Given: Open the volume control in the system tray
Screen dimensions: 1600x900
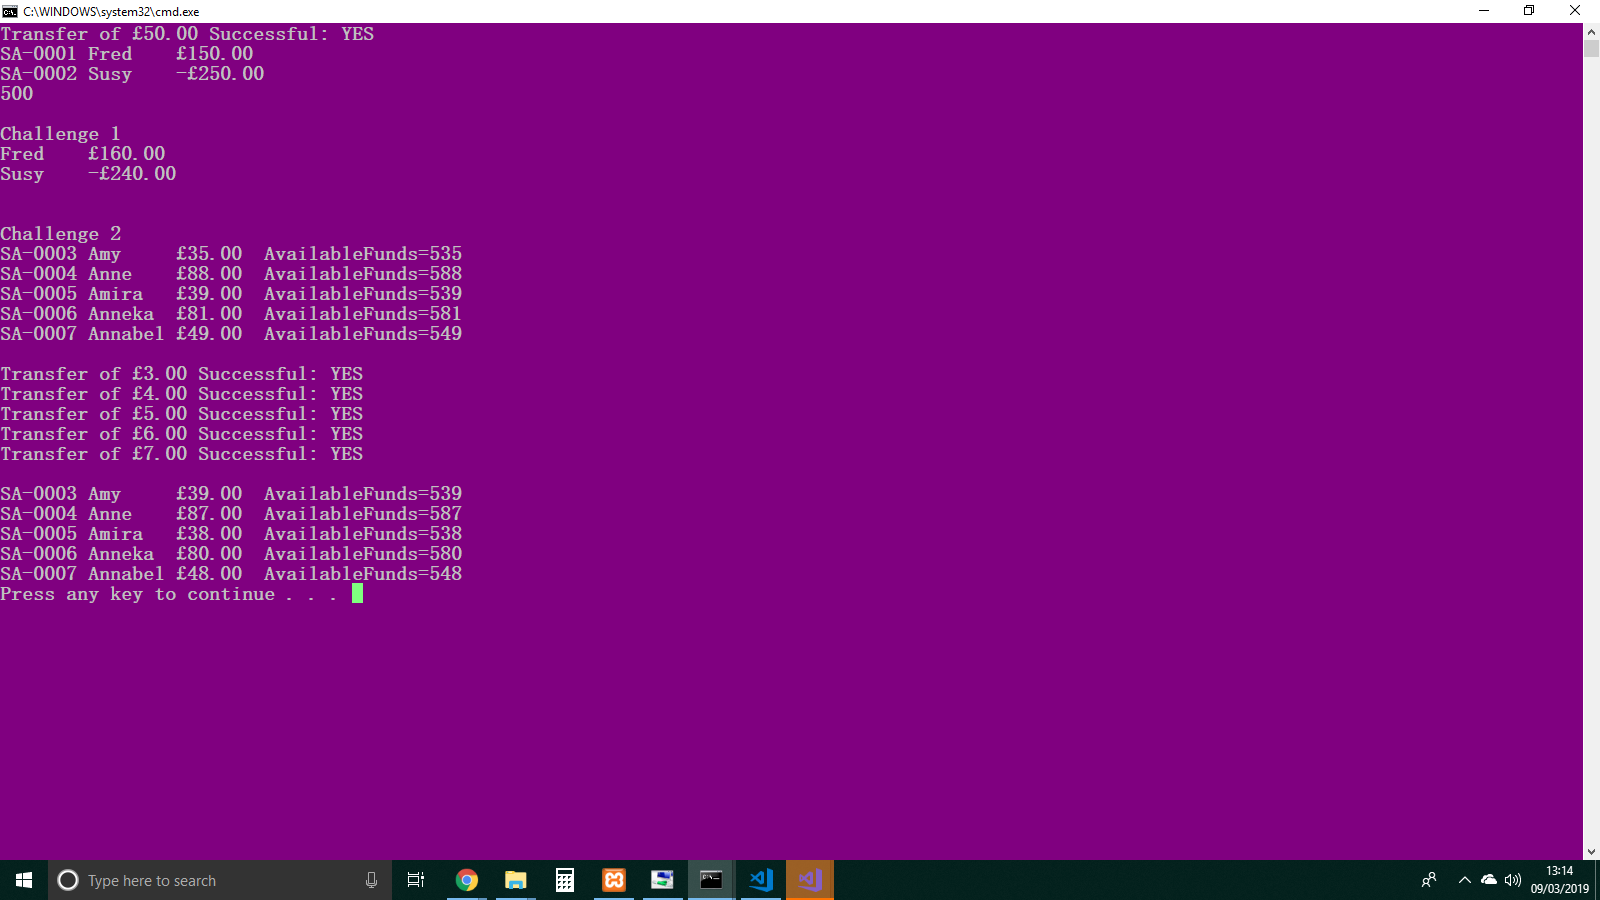Looking at the screenshot, I should click(1513, 880).
